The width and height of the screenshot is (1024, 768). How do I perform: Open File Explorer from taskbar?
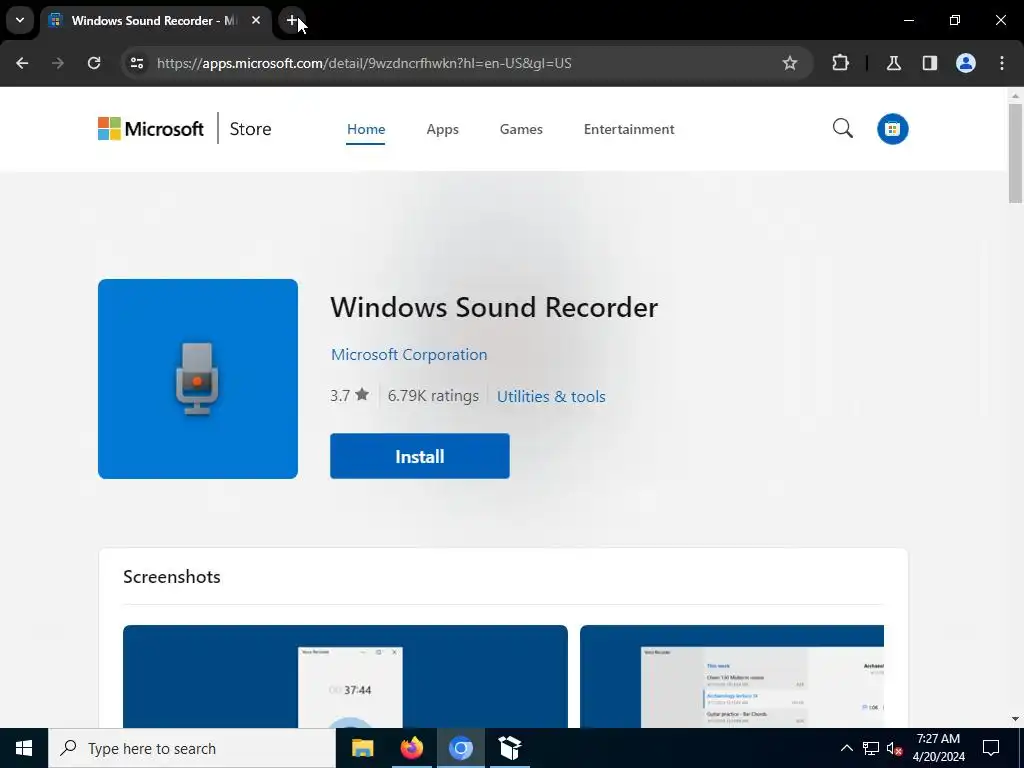tap(362, 748)
